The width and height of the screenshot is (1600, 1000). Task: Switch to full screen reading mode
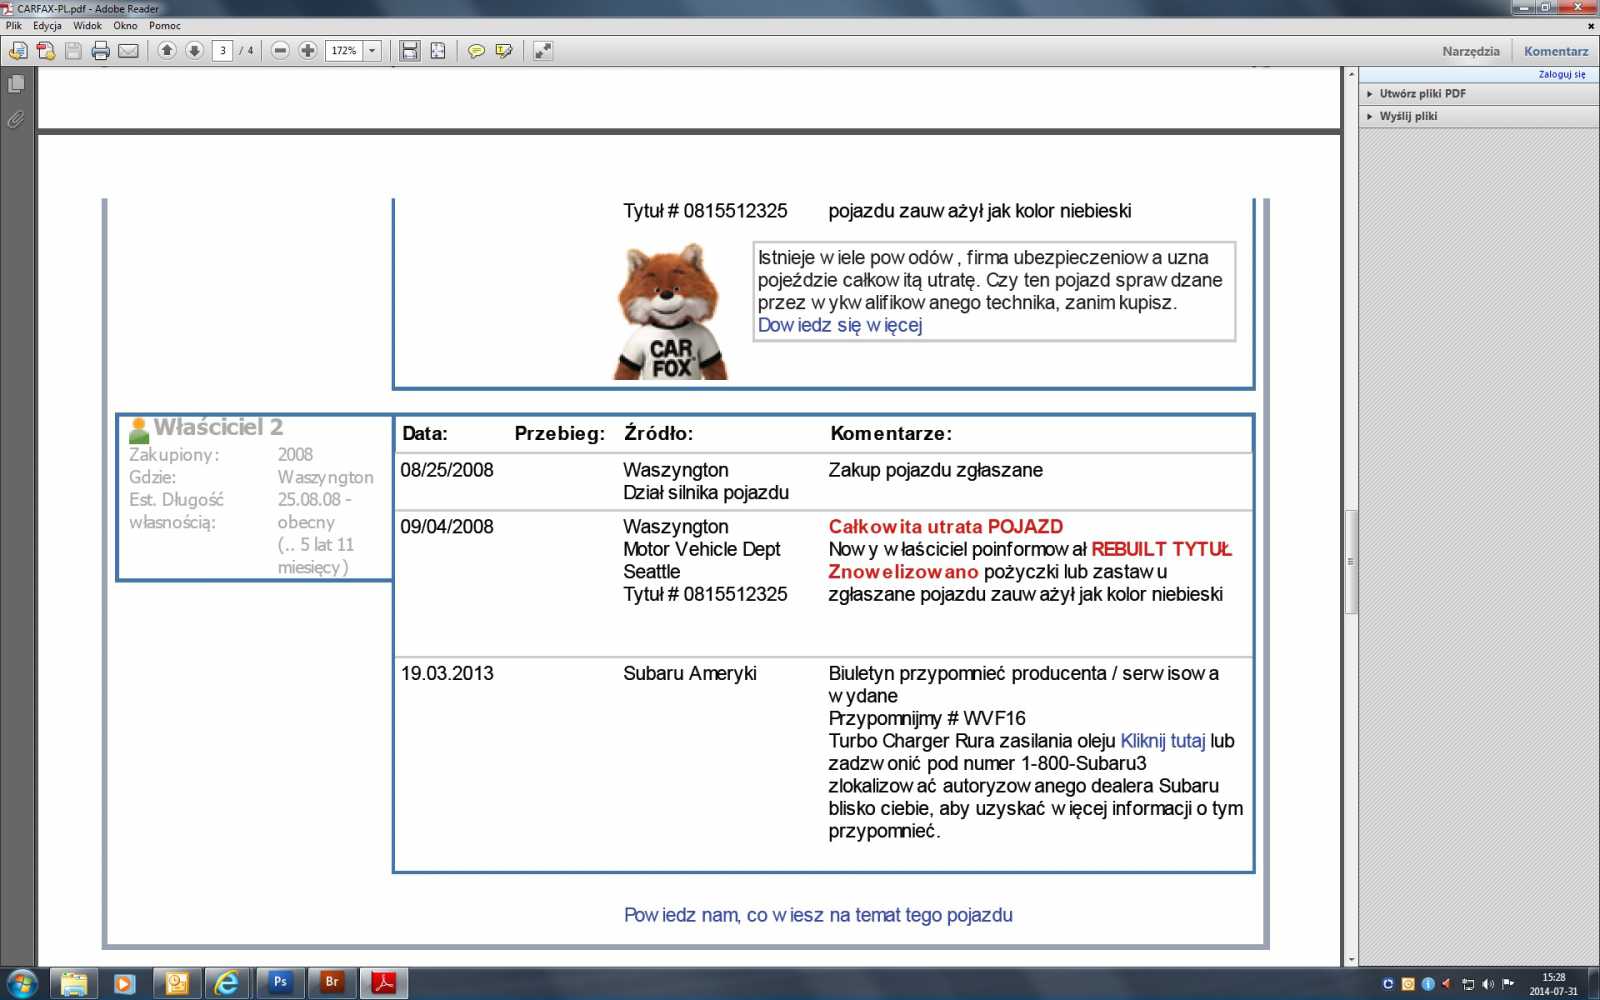pyautogui.click(x=543, y=51)
